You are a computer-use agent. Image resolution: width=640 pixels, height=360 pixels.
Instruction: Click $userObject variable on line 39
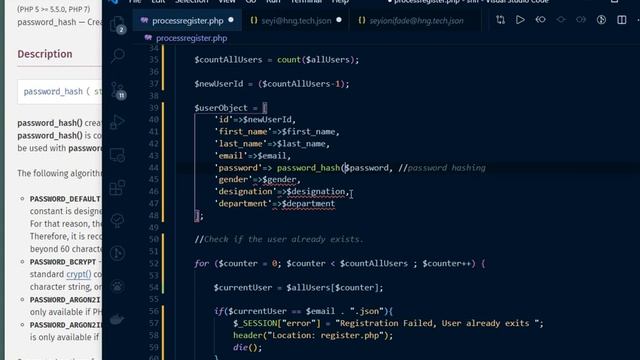click(221, 108)
